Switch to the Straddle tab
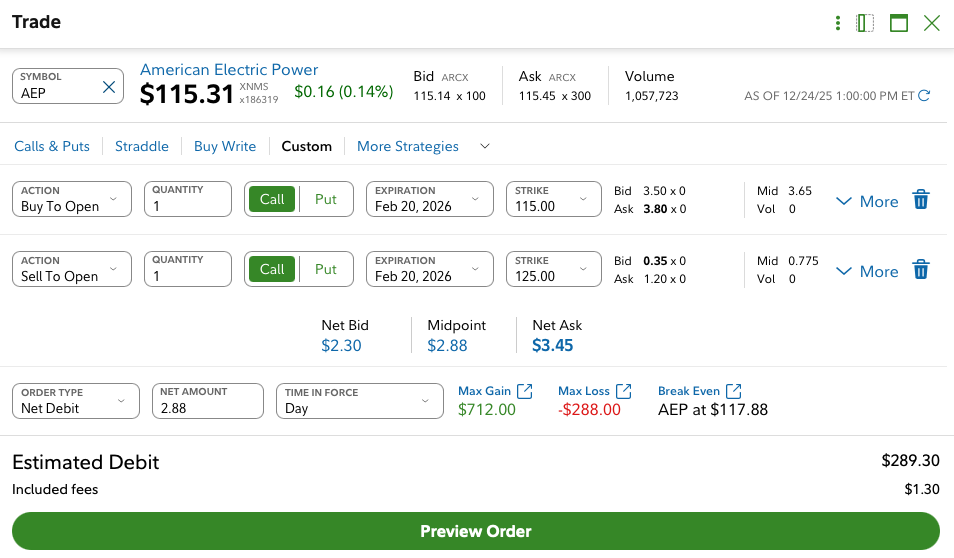Screen dimensions: 954x558 point(141,146)
